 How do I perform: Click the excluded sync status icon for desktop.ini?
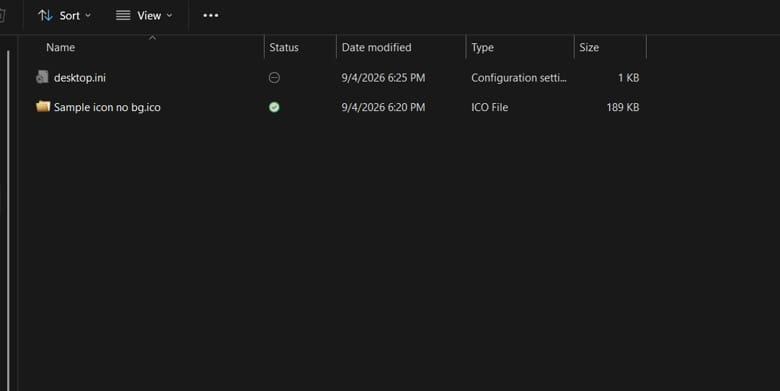tap(274, 78)
